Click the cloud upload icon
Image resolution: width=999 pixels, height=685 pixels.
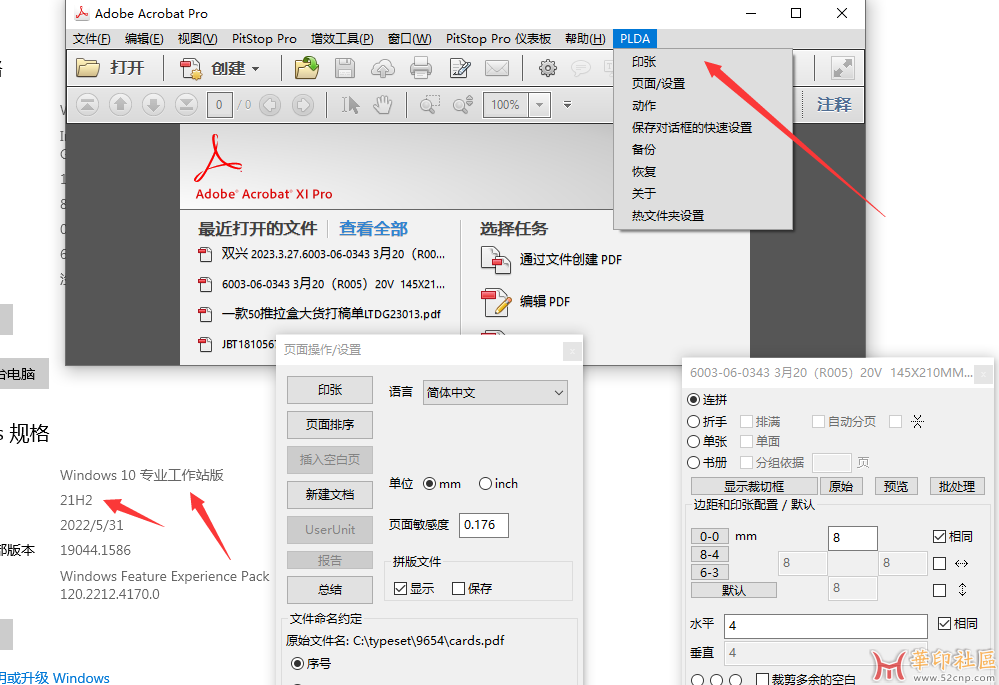[x=382, y=68]
